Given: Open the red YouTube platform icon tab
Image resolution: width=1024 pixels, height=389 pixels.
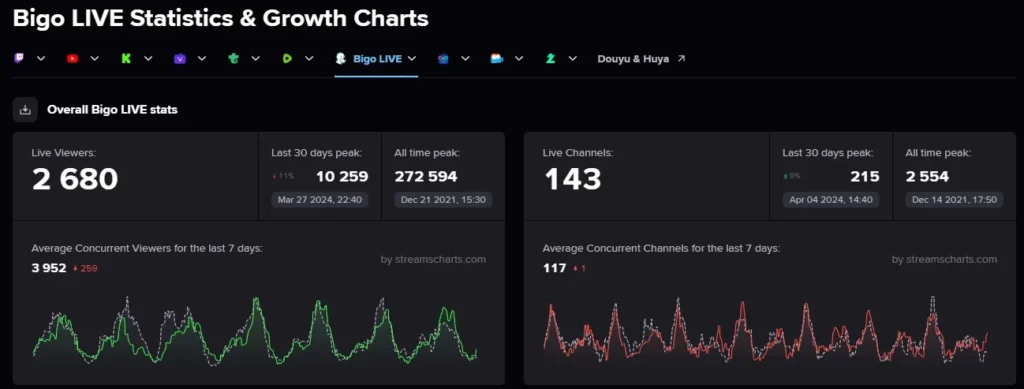Looking at the screenshot, I should click(x=72, y=58).
